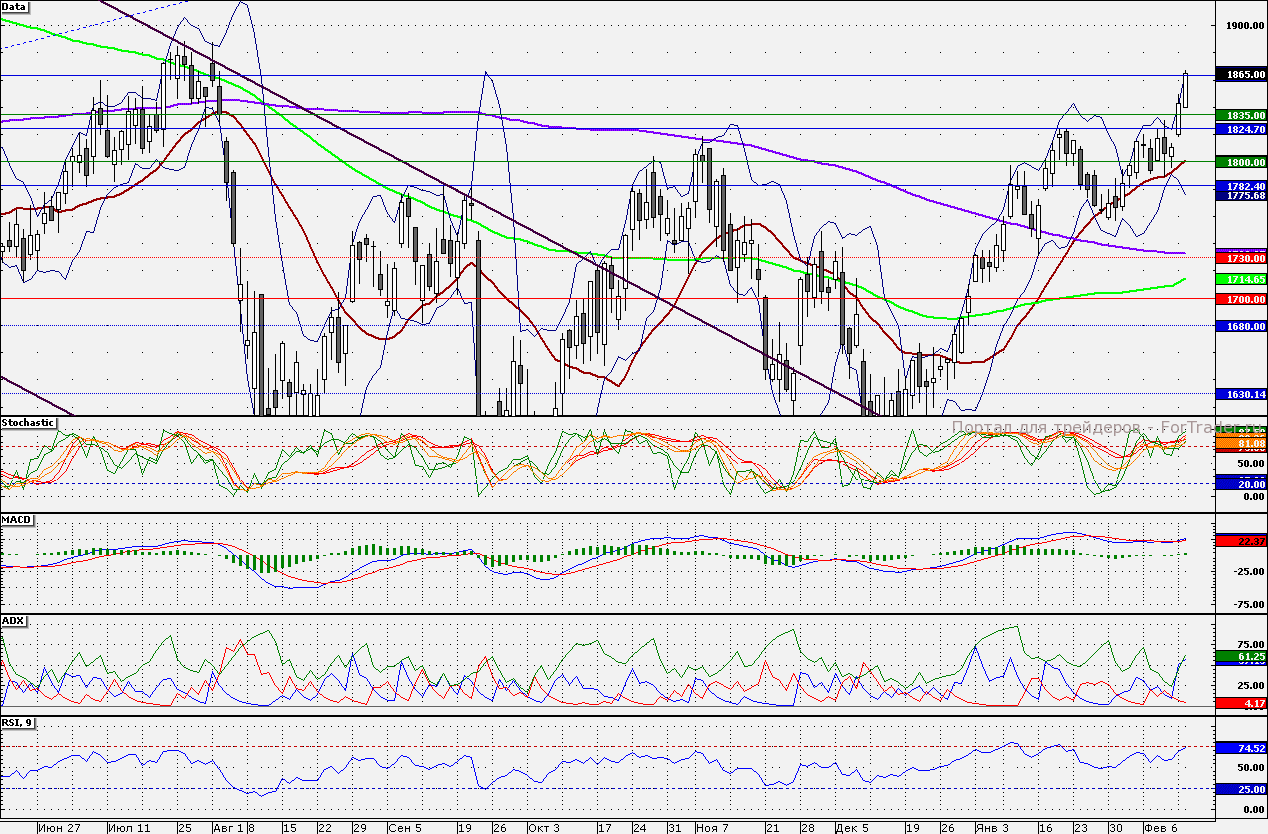Click the MACD indicator label
The width and height of the screenshot is (1268, 834).
tap(17, 521)
